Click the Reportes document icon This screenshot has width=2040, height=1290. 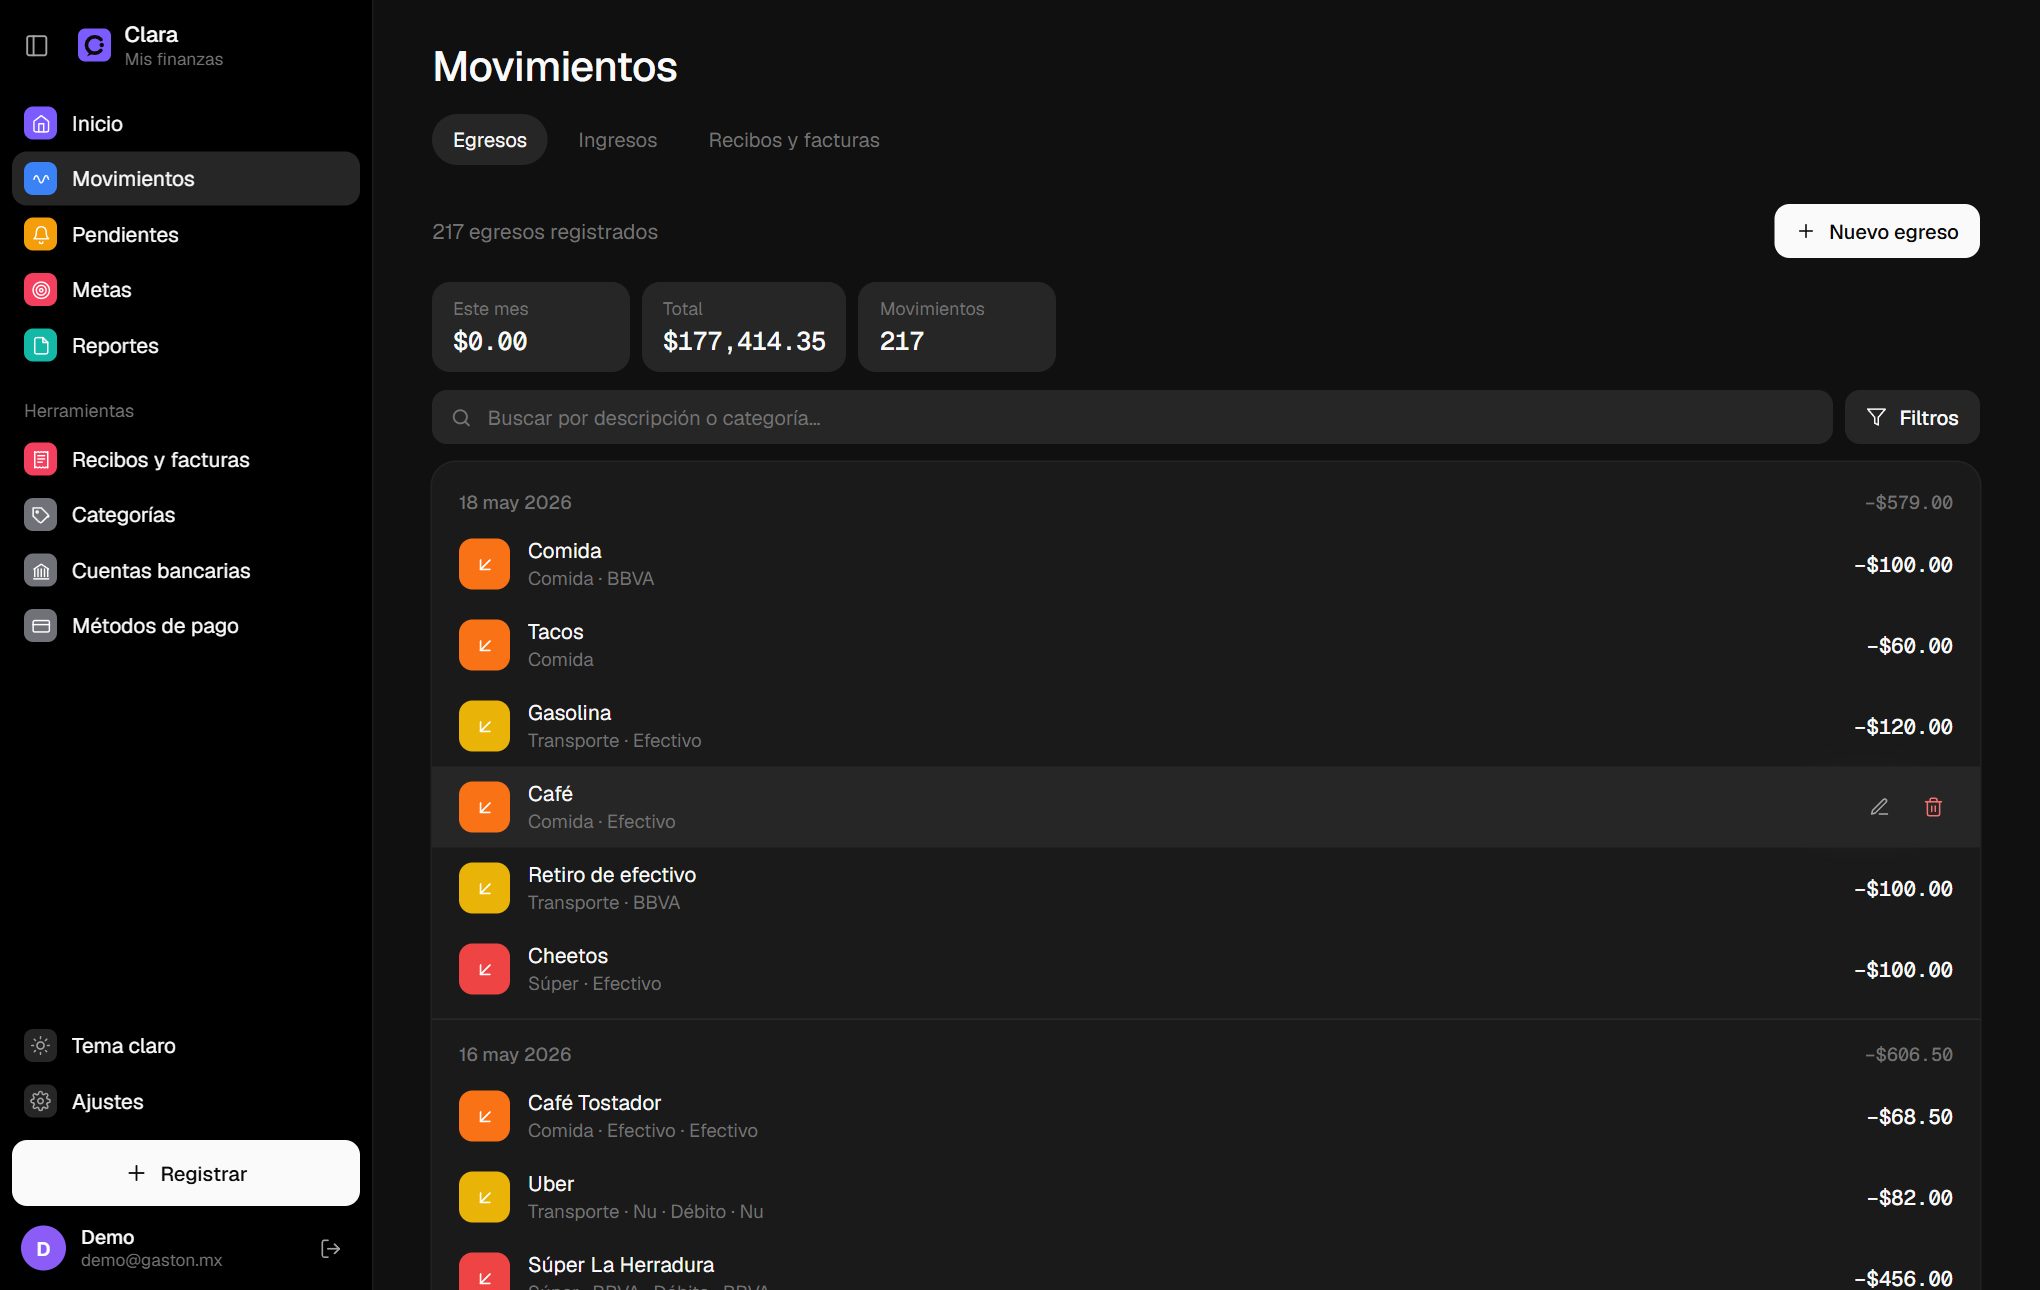tap(41, 346)
